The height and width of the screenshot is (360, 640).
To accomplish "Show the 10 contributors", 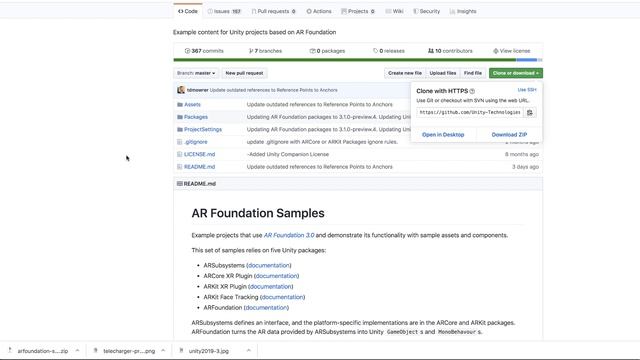I will (450, 51).
